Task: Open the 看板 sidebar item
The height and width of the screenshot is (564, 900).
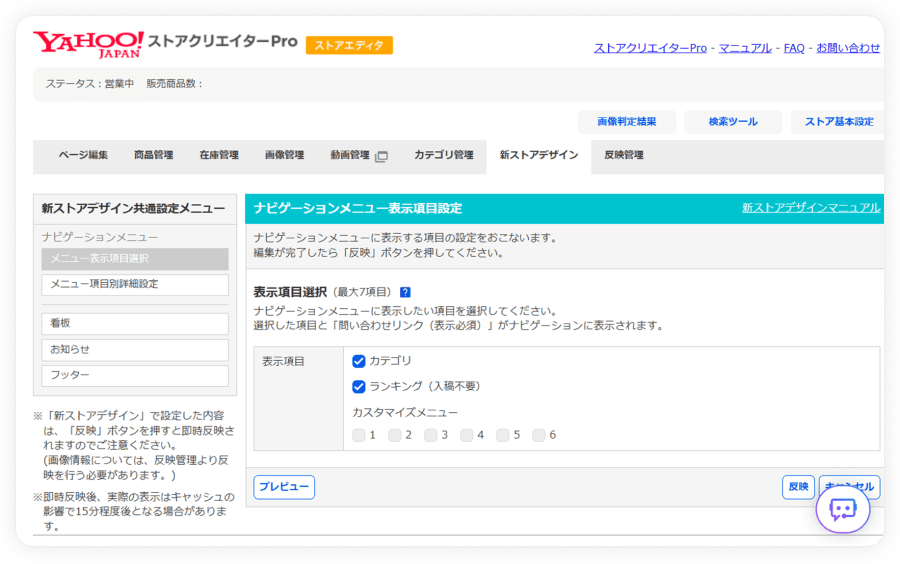Action: [135, 324]
